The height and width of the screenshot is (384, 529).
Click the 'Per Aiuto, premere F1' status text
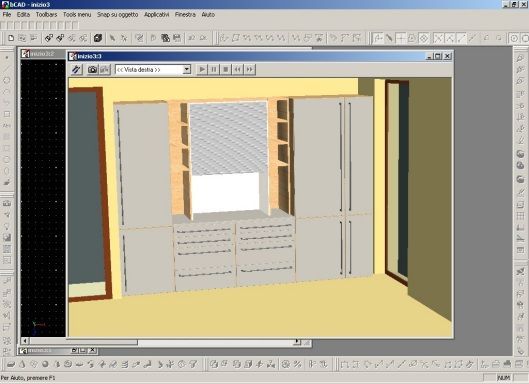pyautogui.click(x=28, y=378)
